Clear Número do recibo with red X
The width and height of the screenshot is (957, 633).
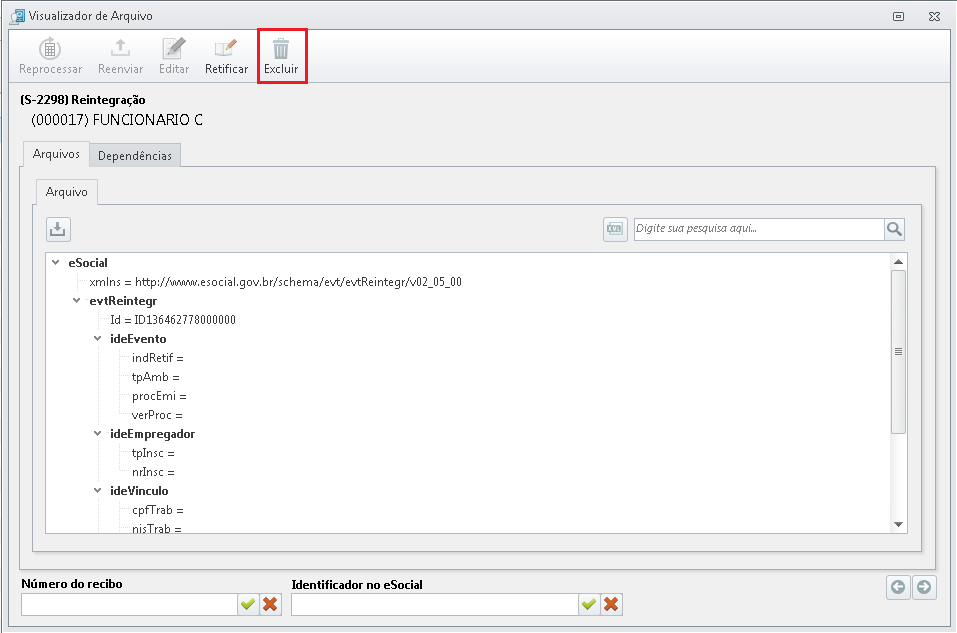[270, 604]
